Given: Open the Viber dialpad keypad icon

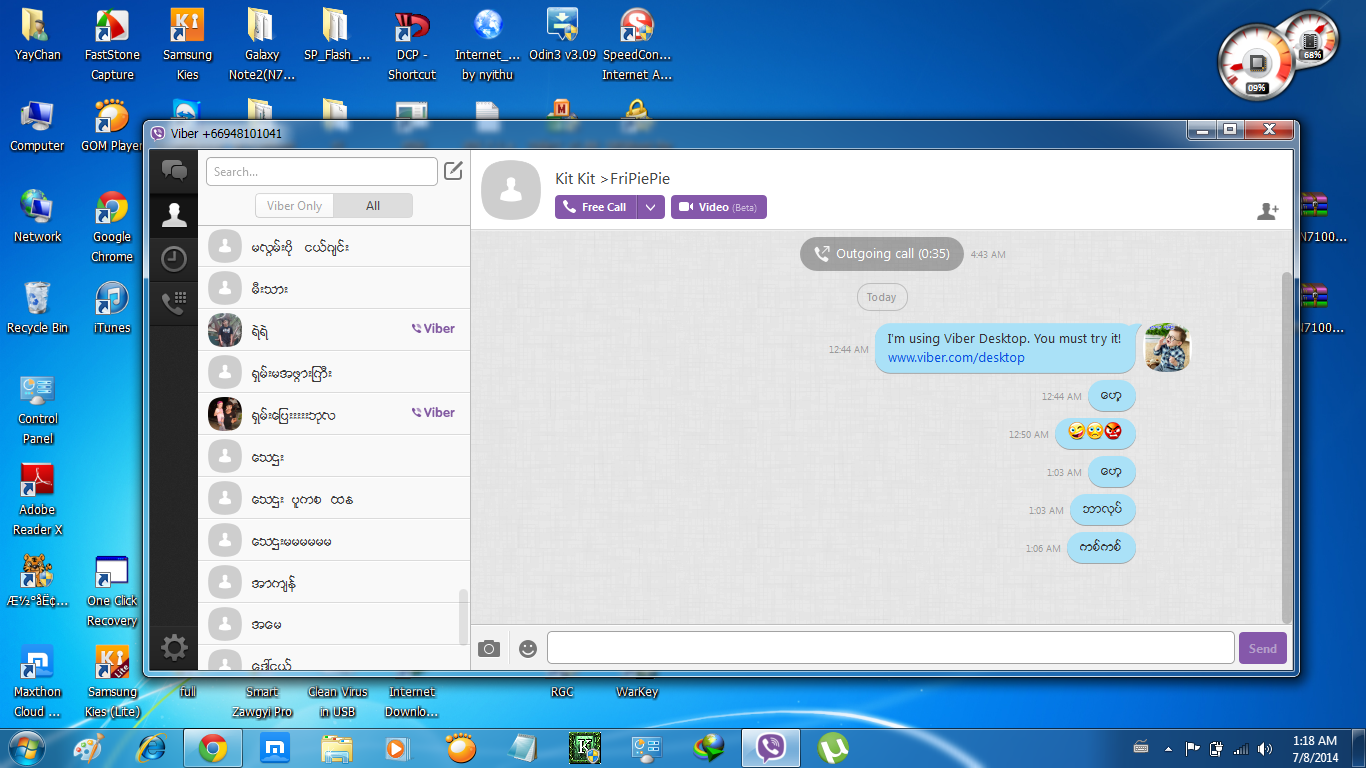Looking at the screenshot, I should 174,303.
